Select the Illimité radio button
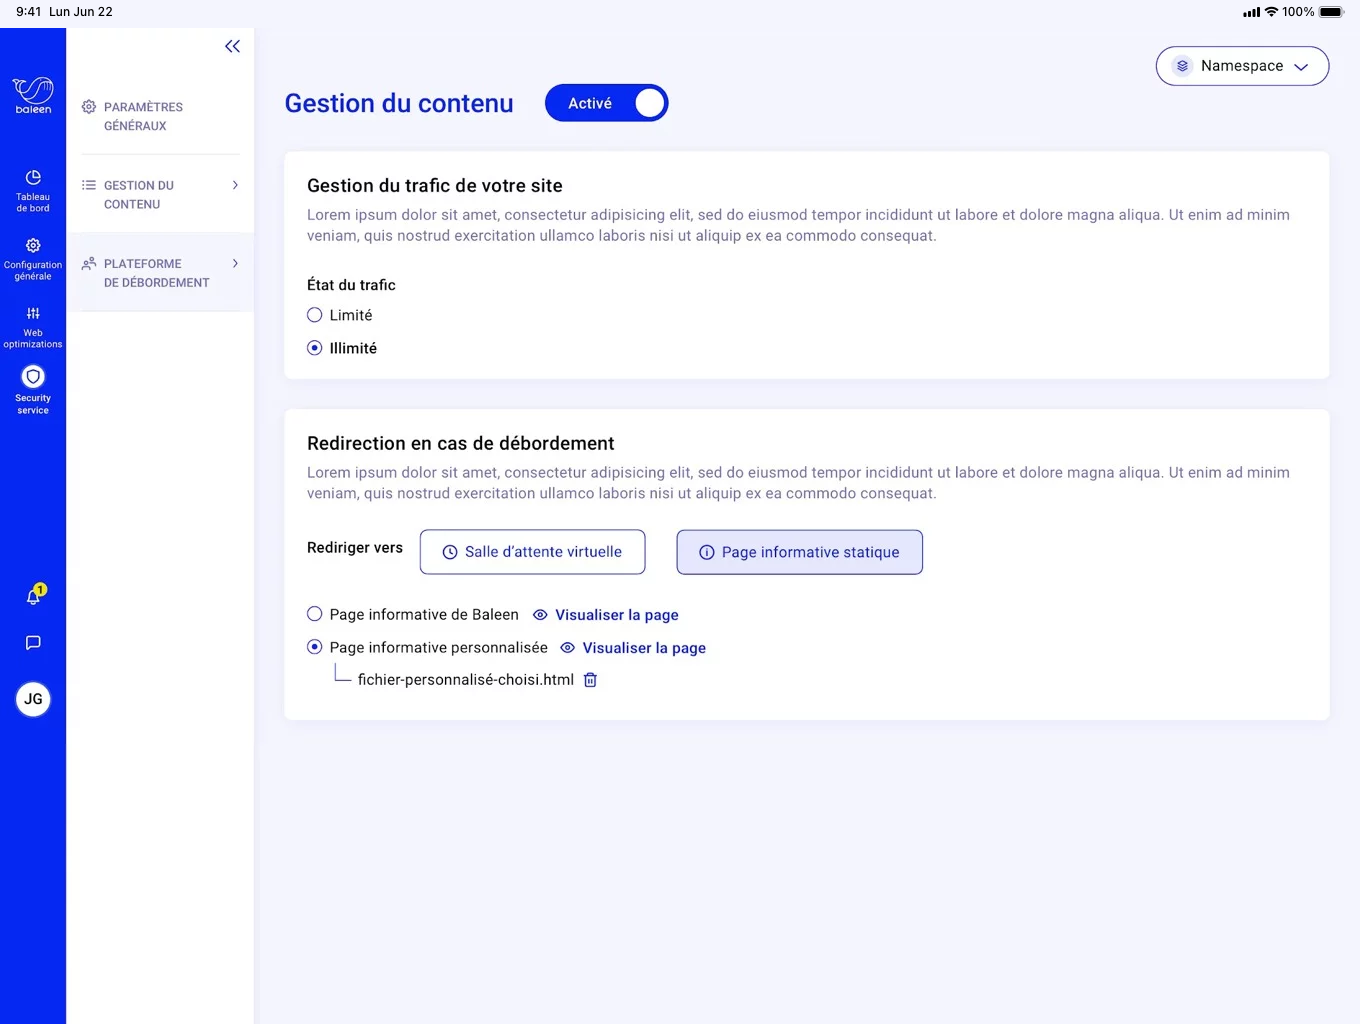 (315, 348)
